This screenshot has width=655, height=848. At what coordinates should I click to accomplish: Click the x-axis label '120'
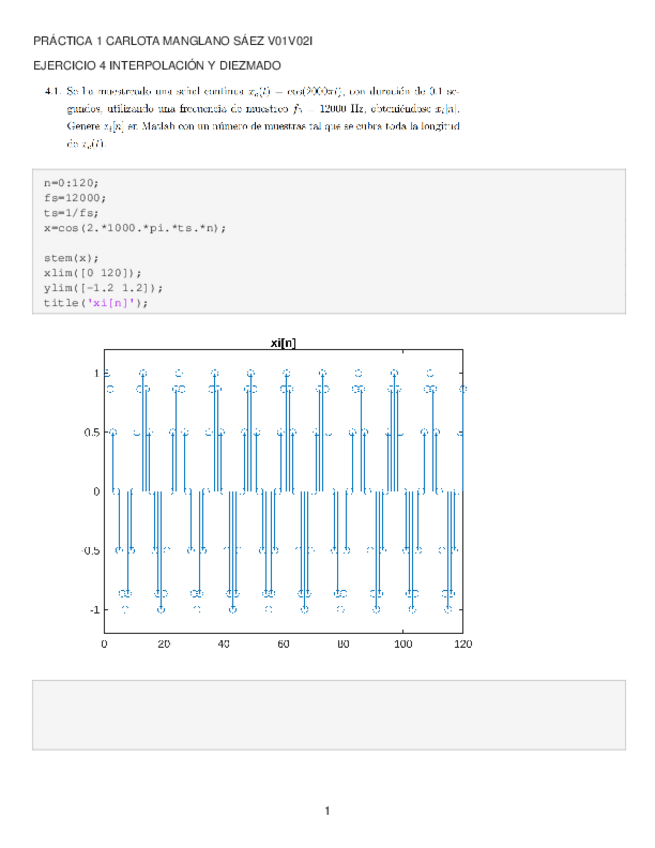(x=463, y=644)
